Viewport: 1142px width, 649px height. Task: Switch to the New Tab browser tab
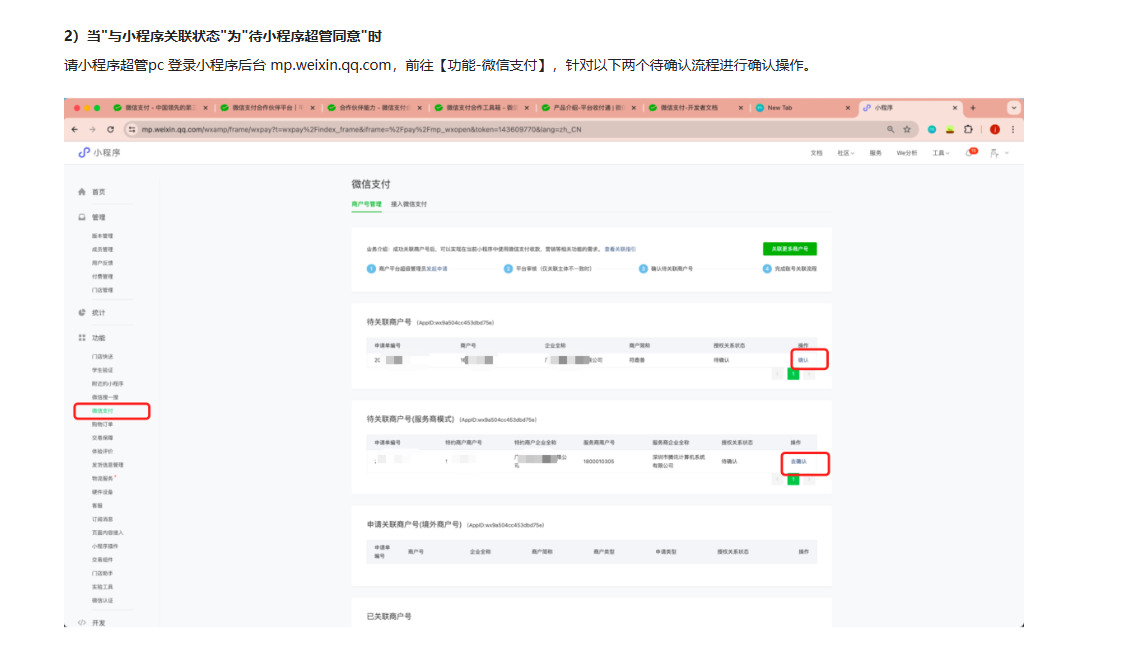(801, 108)
